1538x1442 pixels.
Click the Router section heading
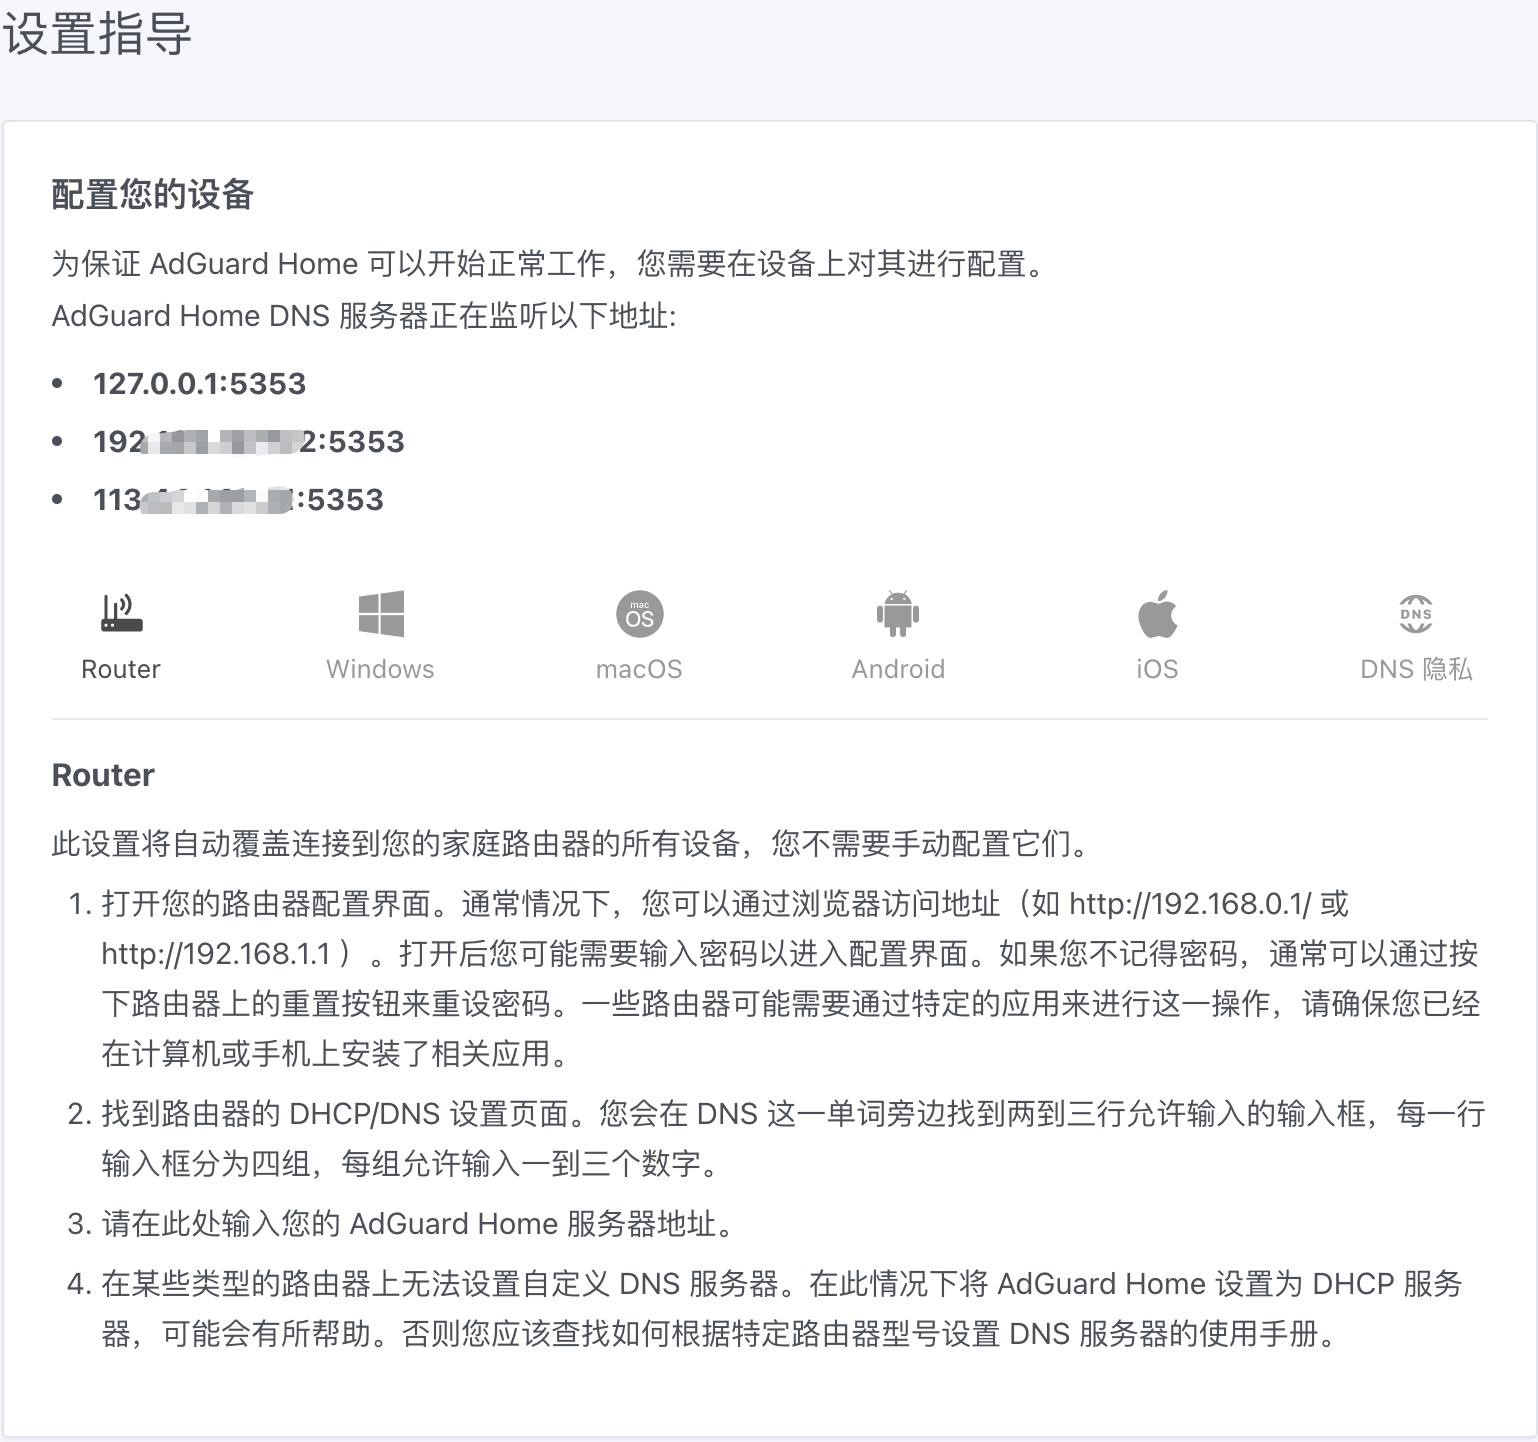103,775
